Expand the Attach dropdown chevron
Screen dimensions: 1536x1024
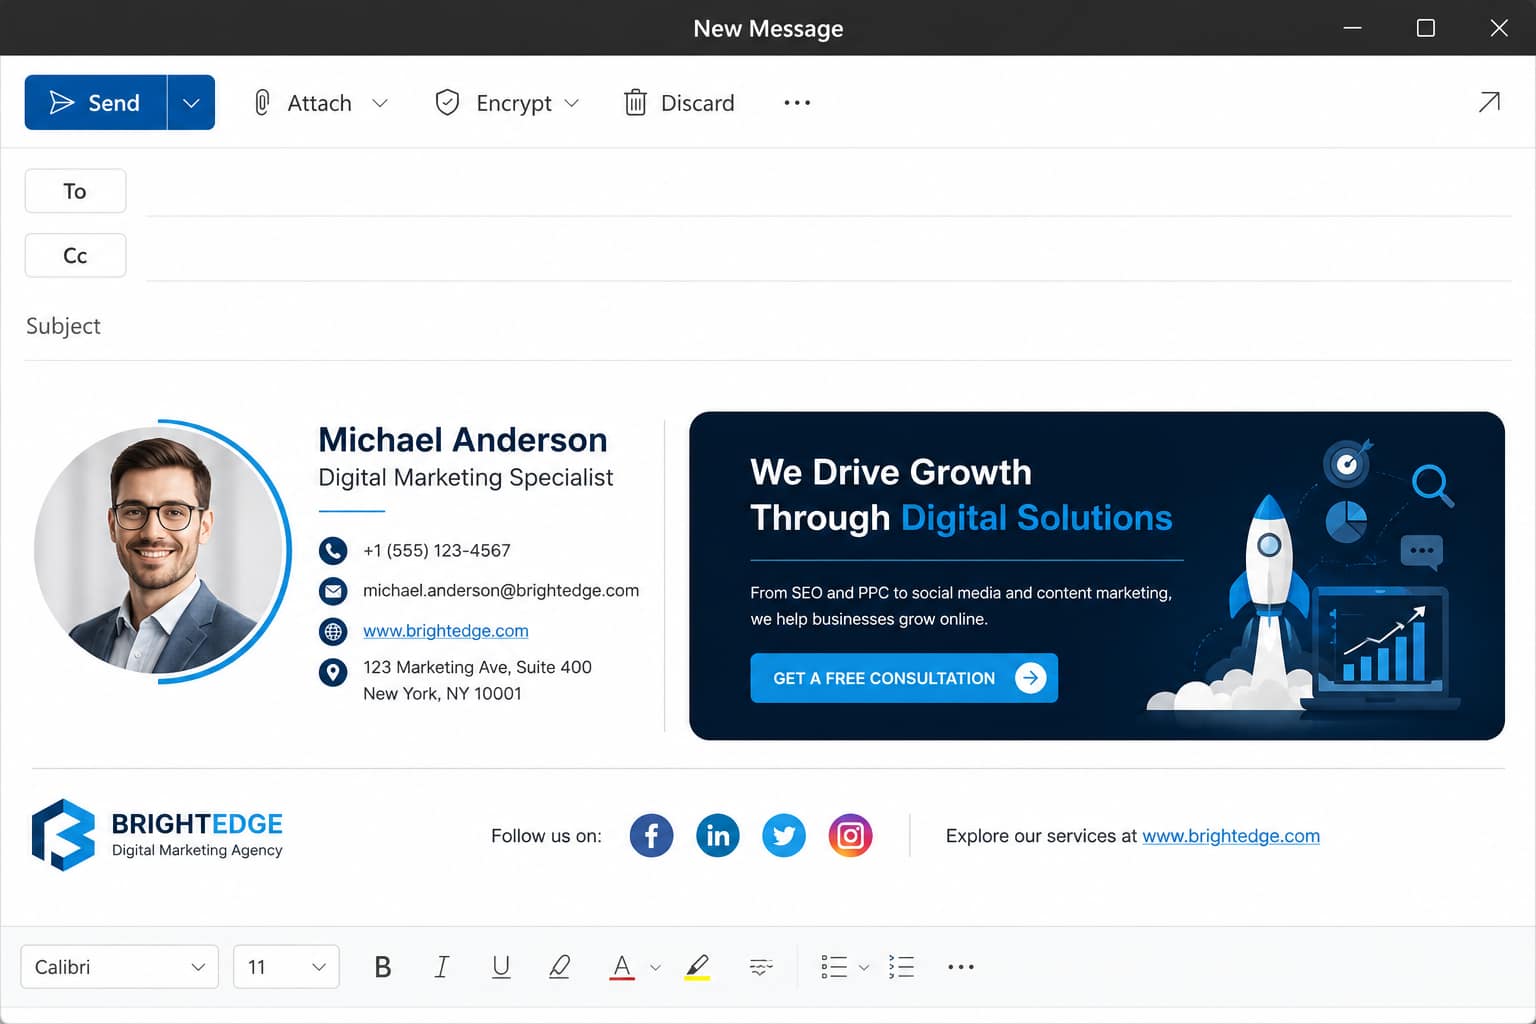click(380, 102)
